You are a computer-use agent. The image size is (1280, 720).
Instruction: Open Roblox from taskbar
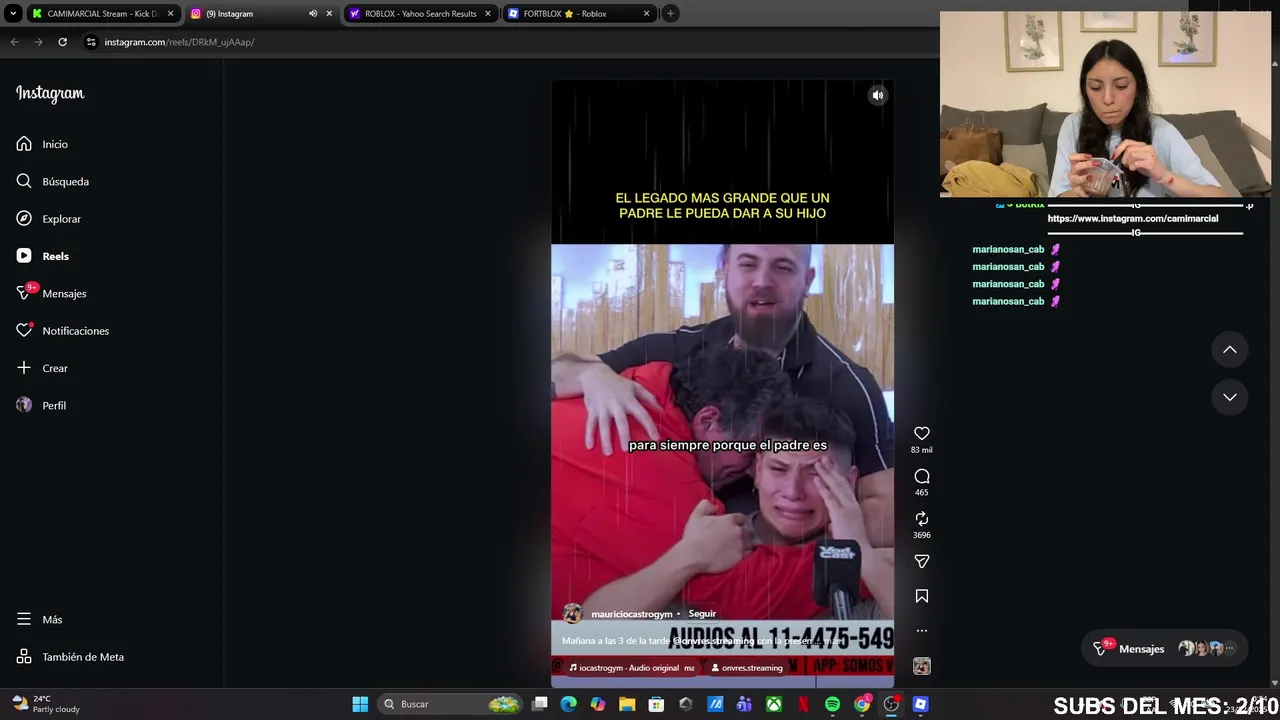click(x=920, y=704)
